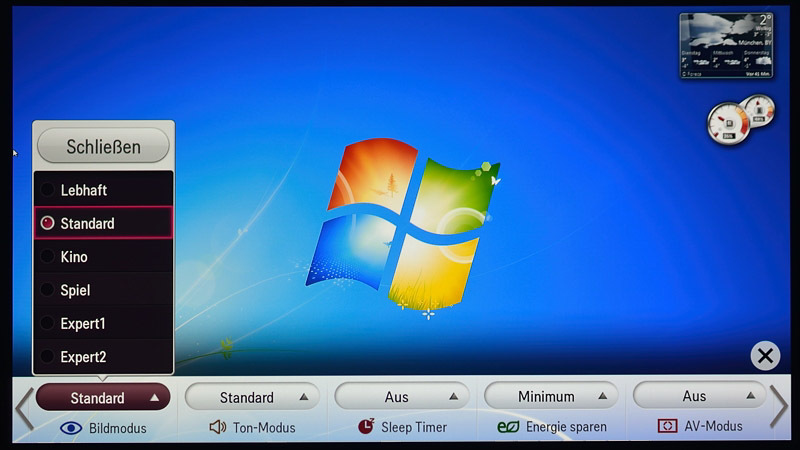Click the AV-Modus label text
Viewport: 800px width, 450px height.
[713, 426]
